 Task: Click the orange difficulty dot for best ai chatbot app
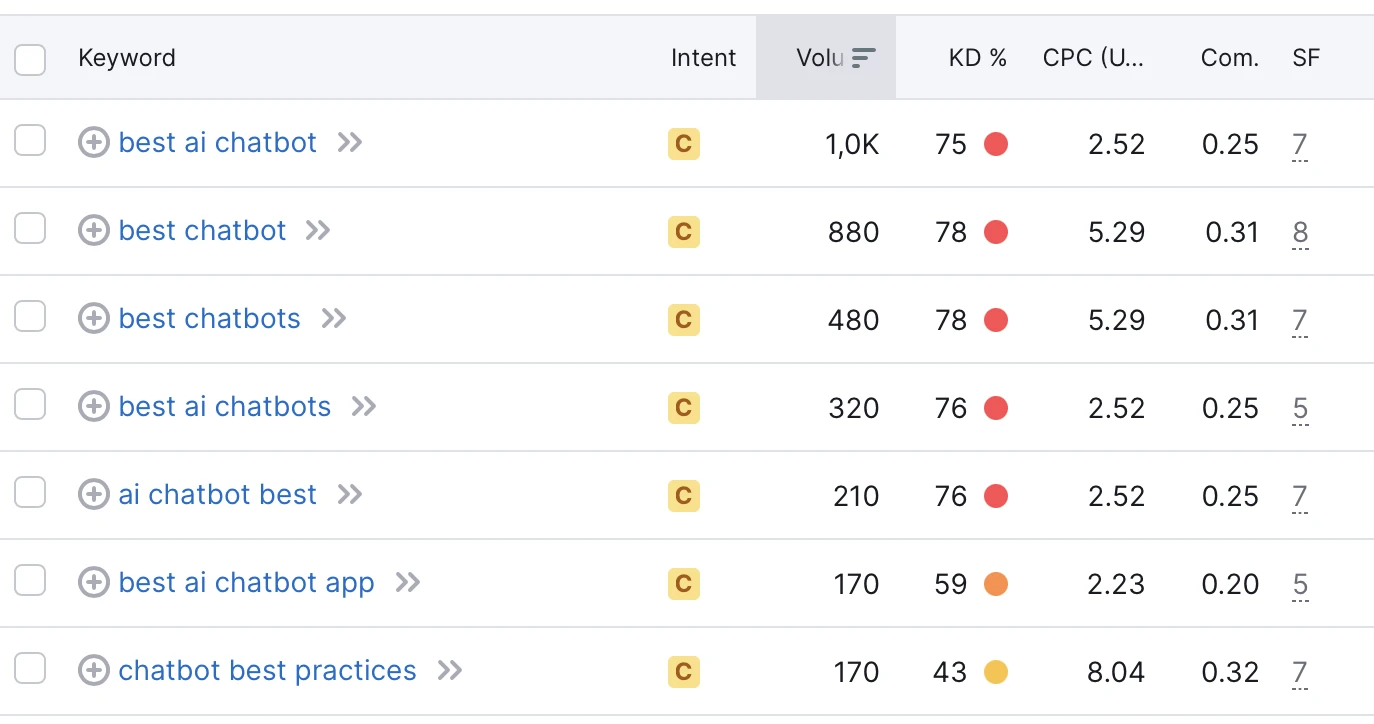click(x=996, y=584)
